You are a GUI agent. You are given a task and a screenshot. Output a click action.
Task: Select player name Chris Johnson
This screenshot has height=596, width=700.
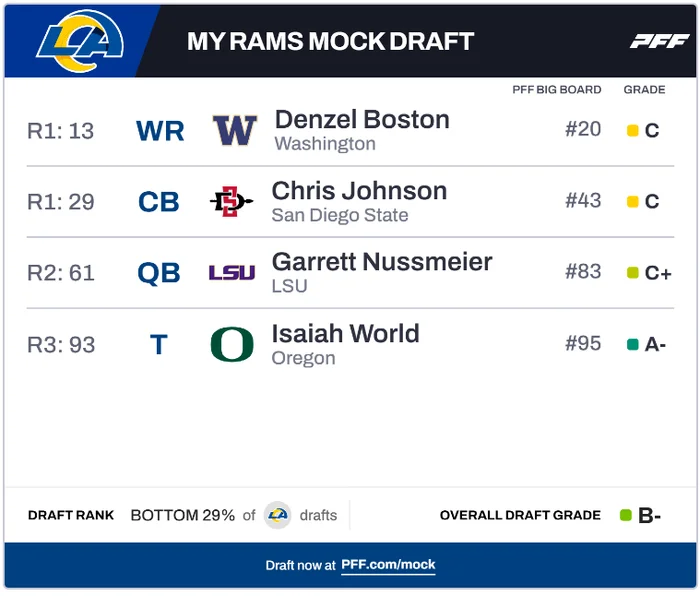[359, 191]
